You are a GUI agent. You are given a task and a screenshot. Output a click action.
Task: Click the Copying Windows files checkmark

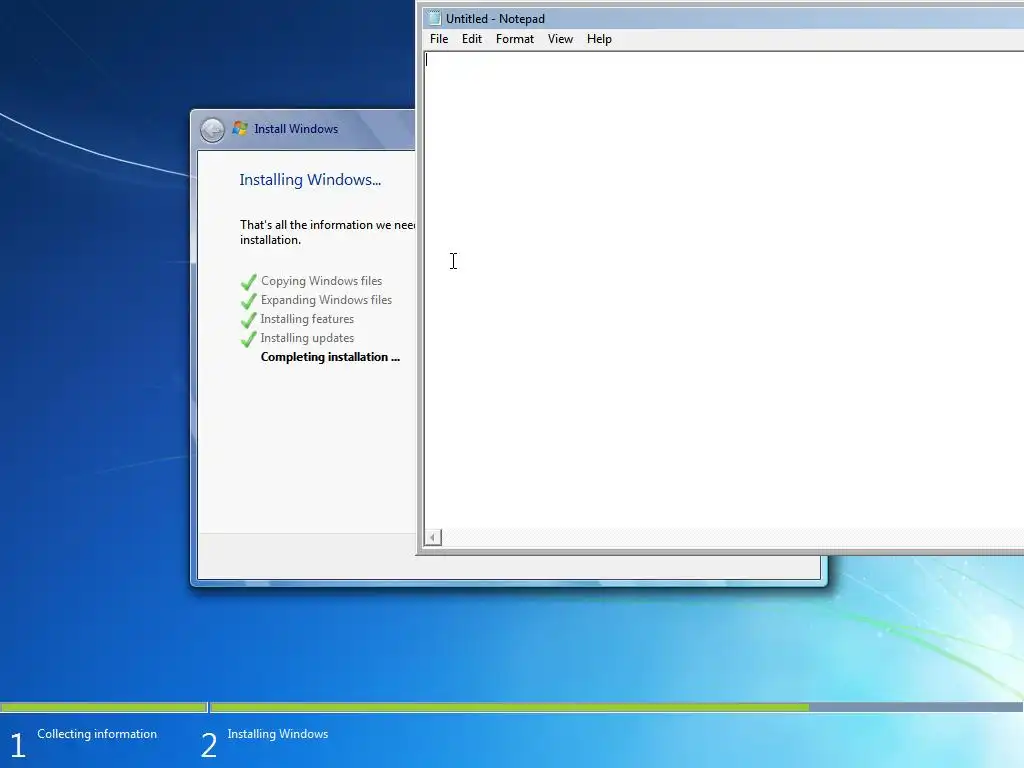248,282
